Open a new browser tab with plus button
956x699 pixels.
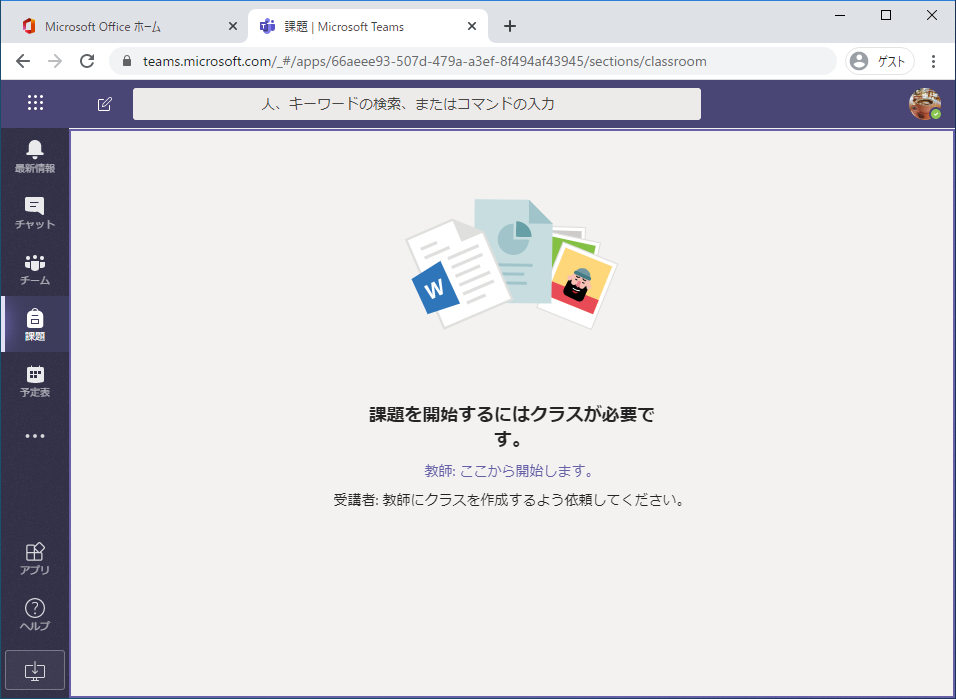pos(510,26)
